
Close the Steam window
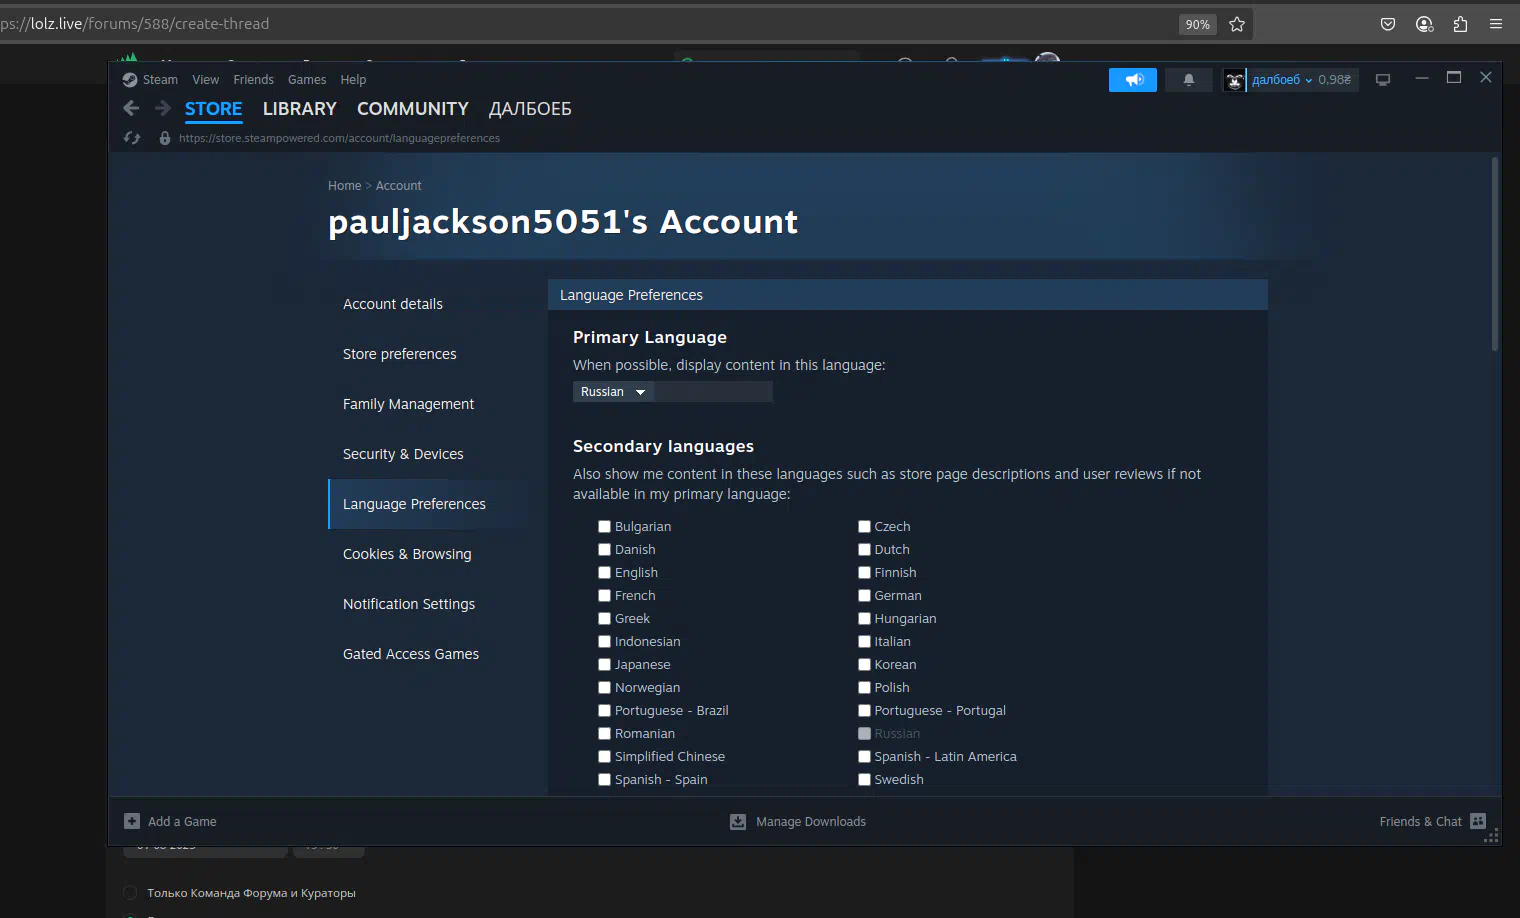tap(1486, 77)
